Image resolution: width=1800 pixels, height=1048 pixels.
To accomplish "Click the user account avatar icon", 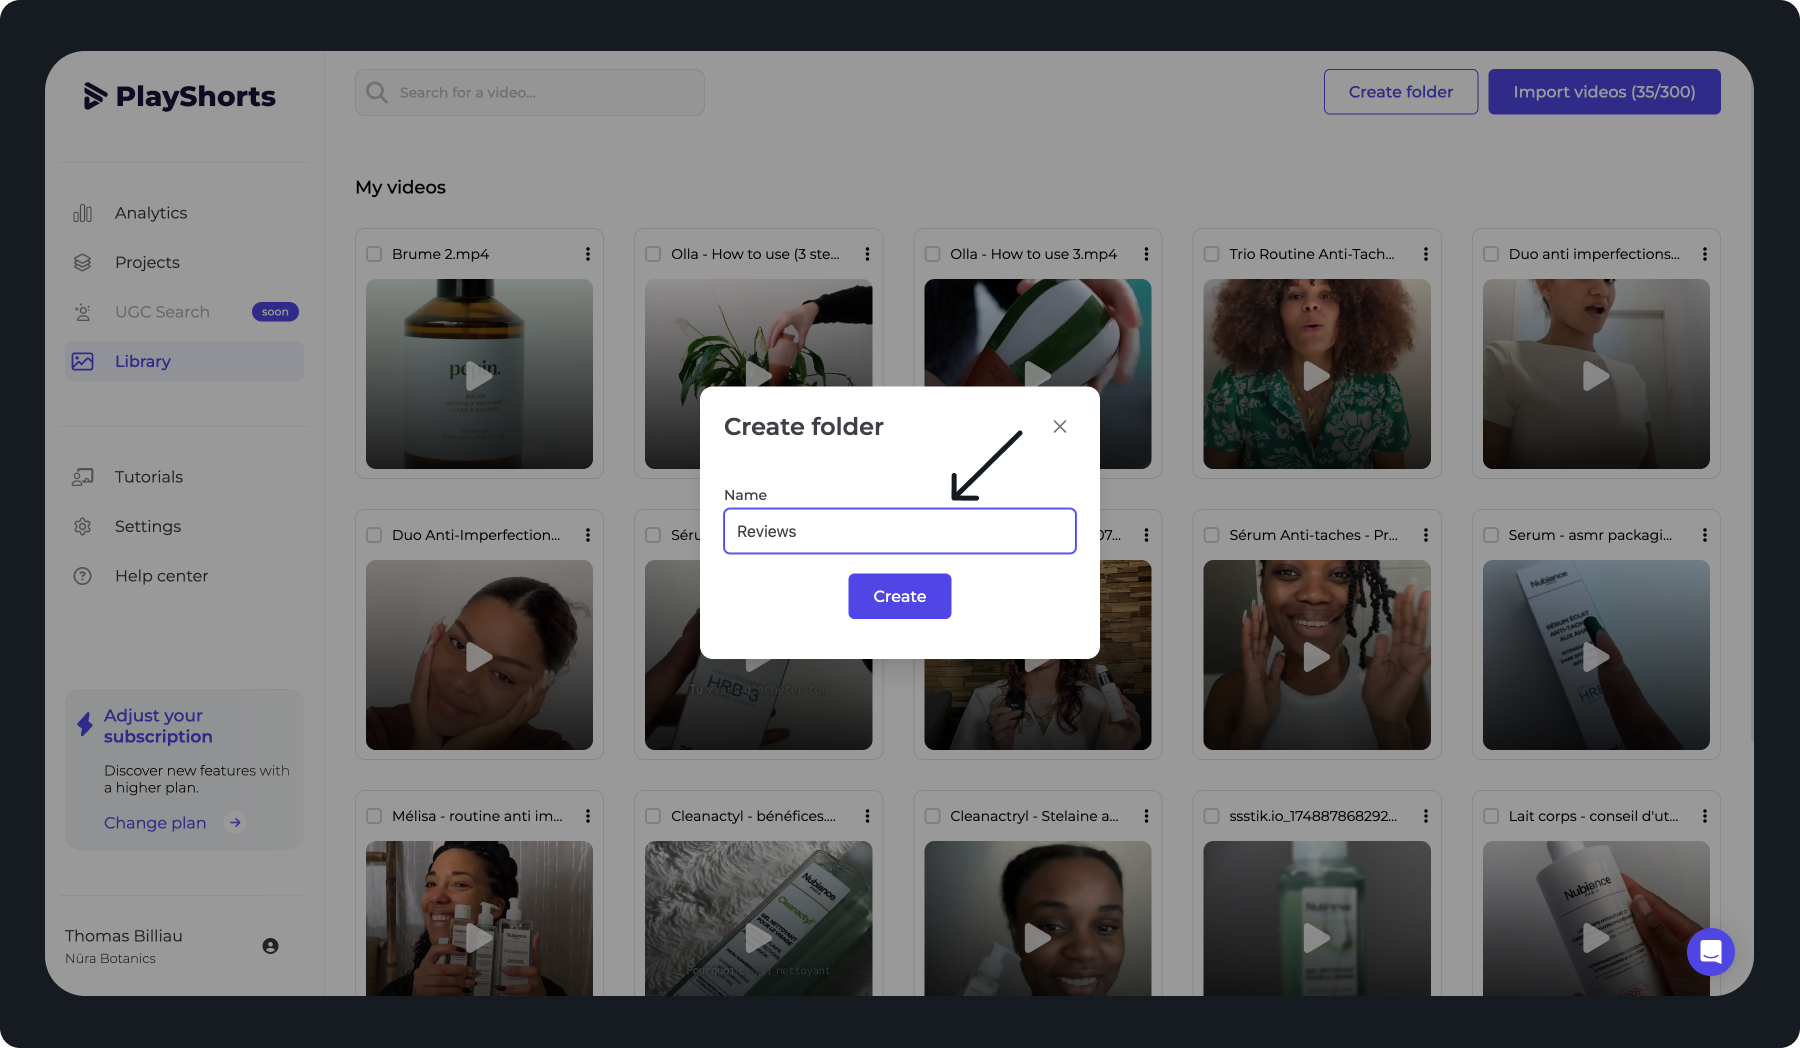I will [x=270, y=946].
